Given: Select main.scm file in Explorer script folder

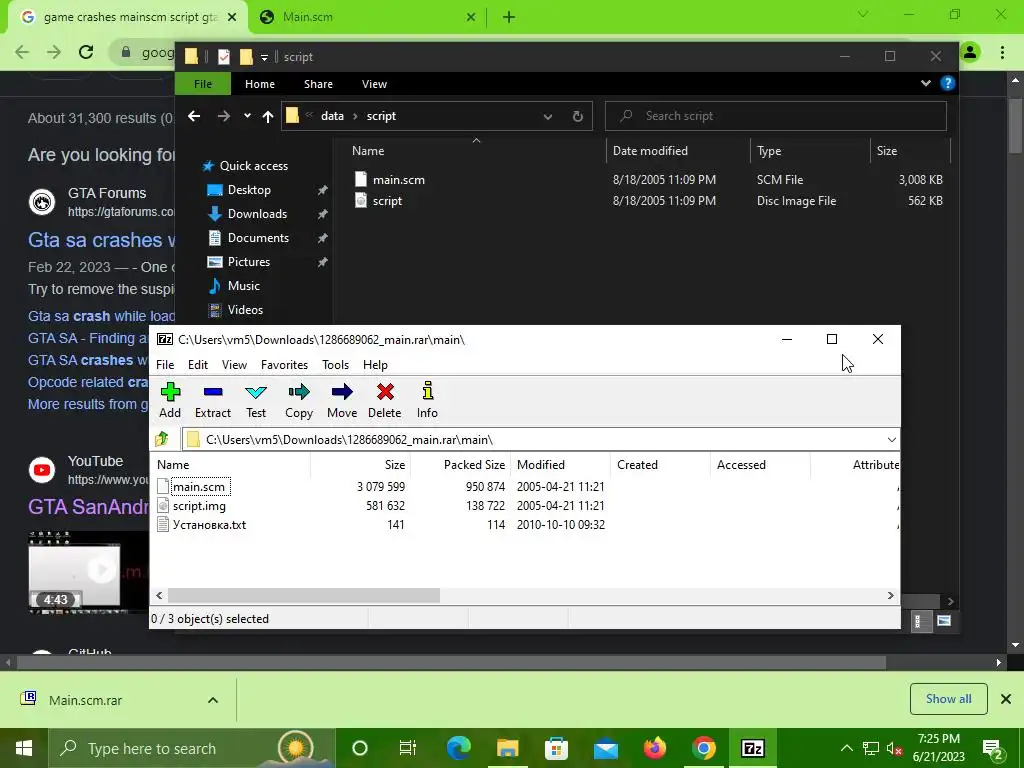Looking at the screenshot, I should [398, 180].
